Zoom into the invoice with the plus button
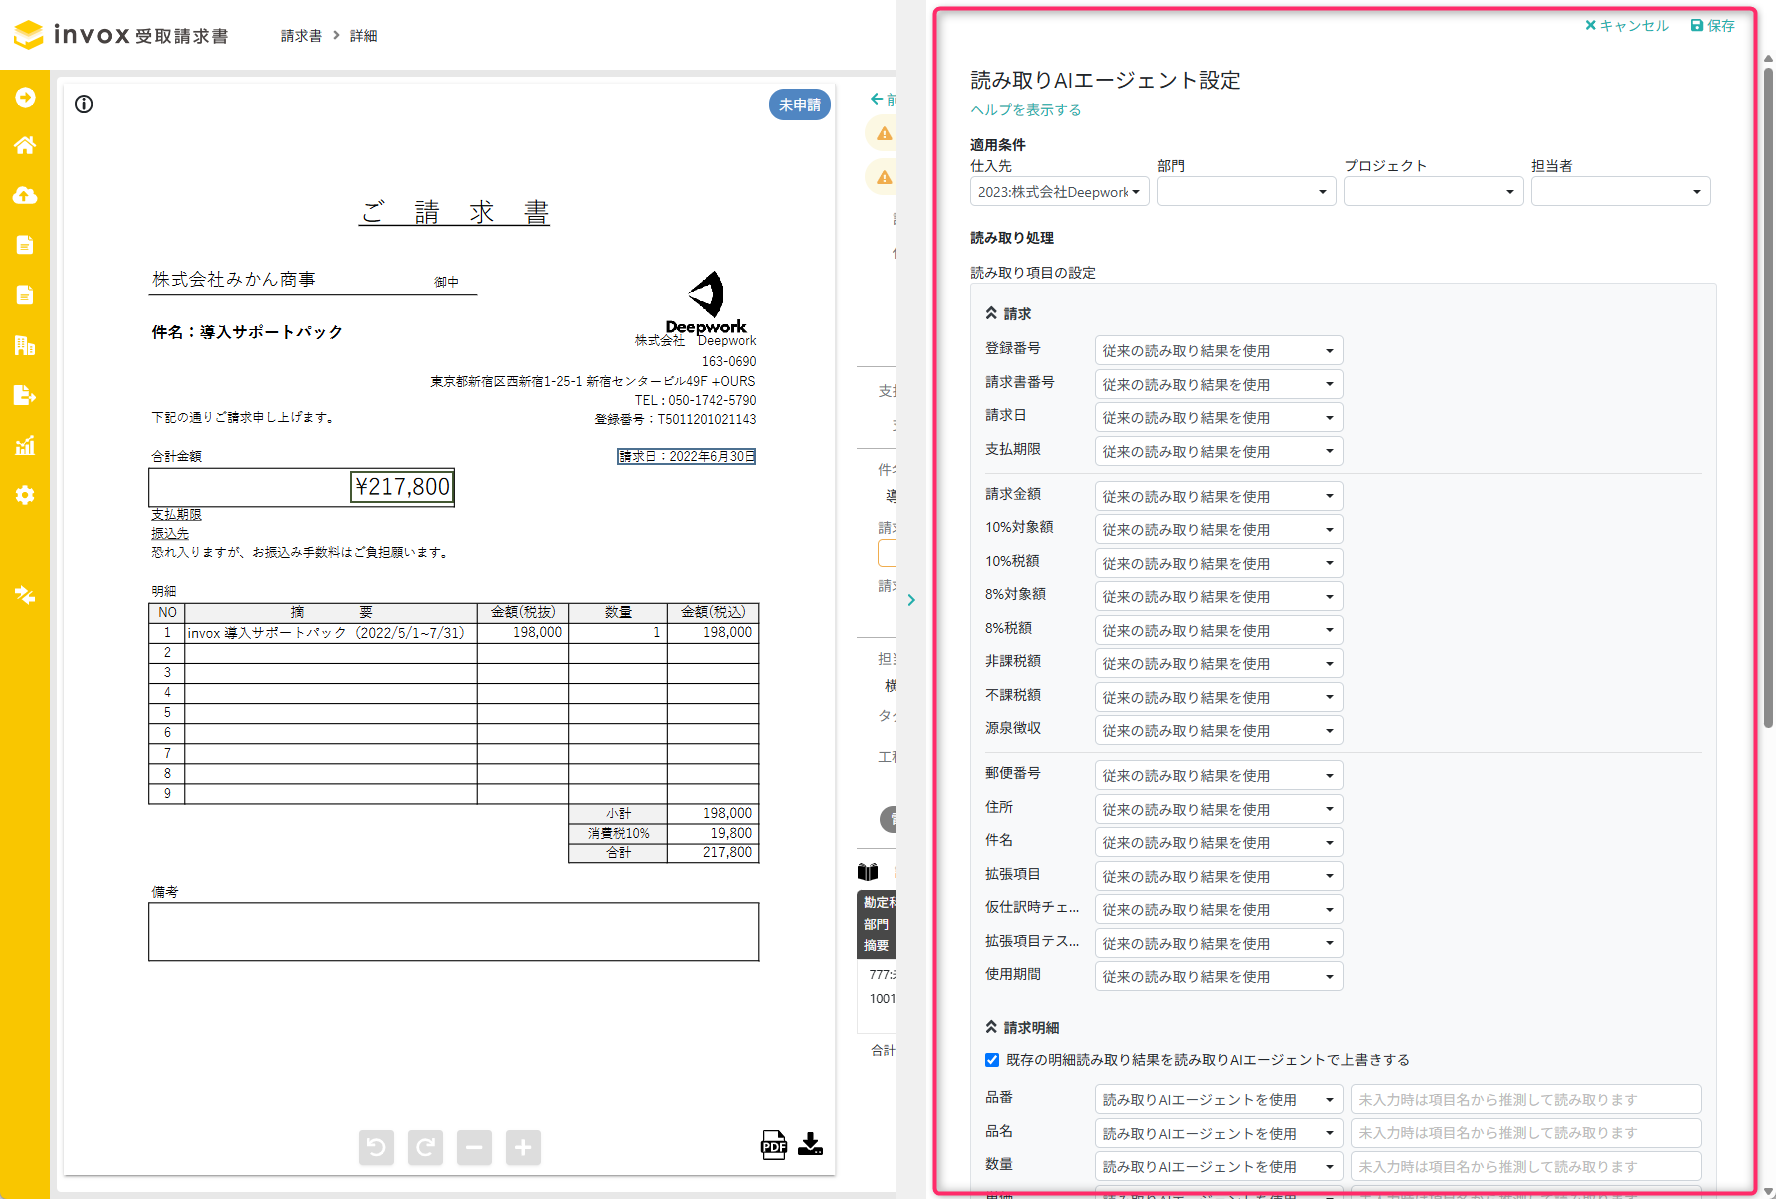The image size is (1776, 1199). pos(522,1147)
